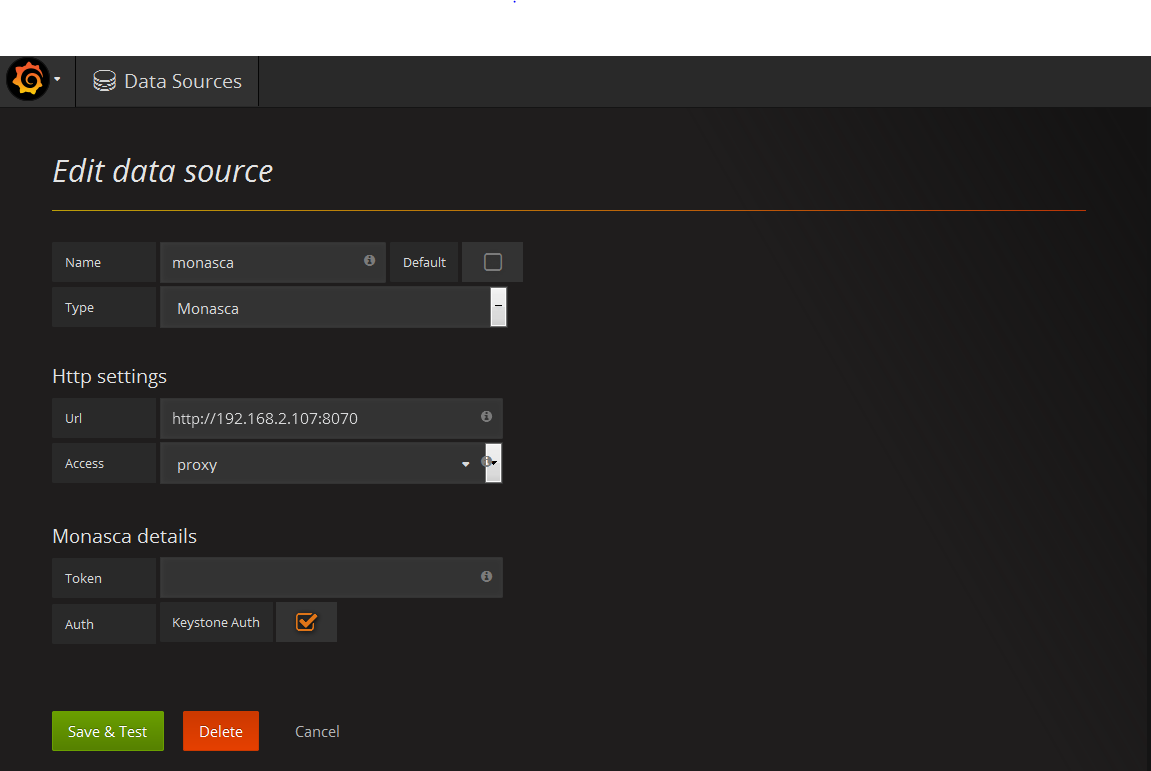Click the Cancel link

(317, 731)
